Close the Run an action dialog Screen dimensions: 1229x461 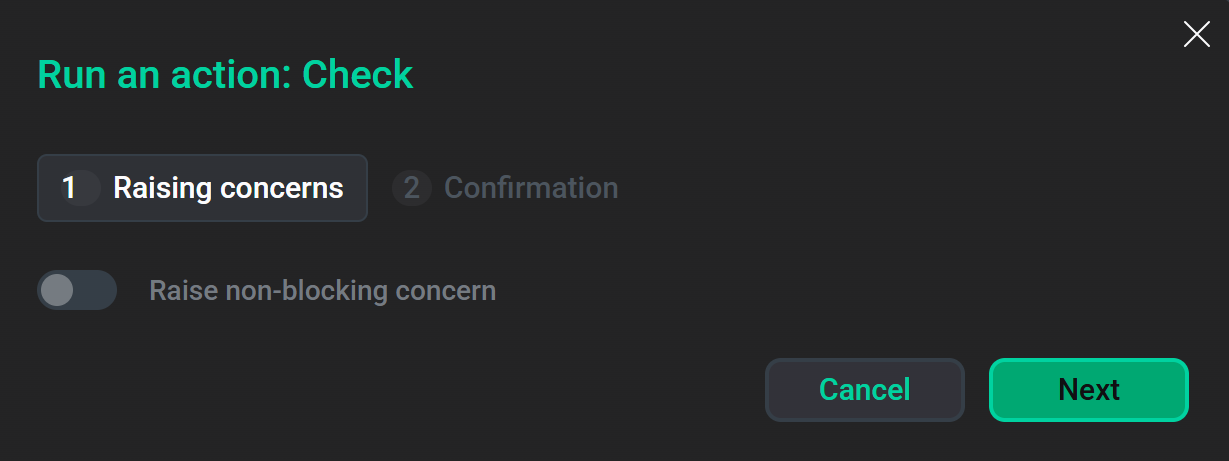[1196, 35]
